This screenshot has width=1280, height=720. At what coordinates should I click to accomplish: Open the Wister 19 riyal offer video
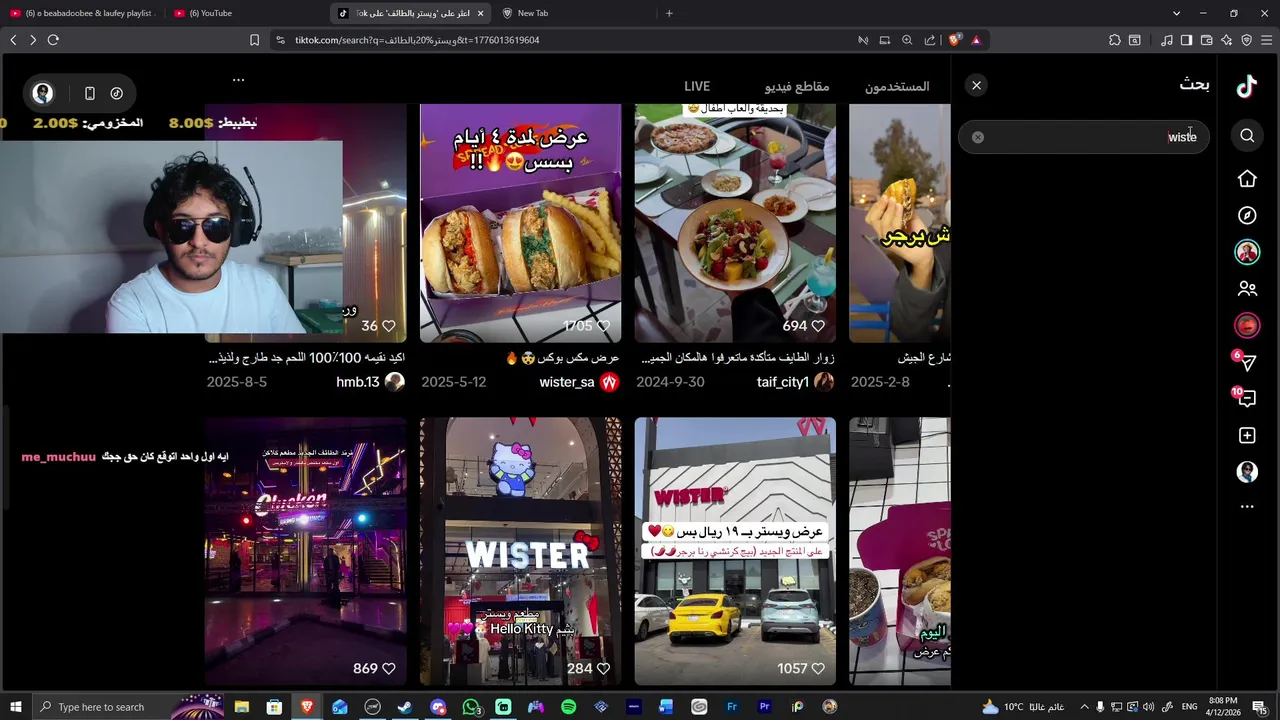pyautogui.click(x=735, y=551)
